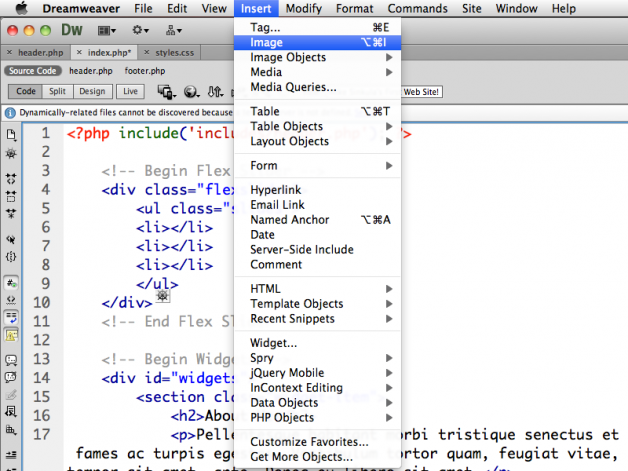Open the Layout dropdown in the application bar
This screenshot has width=628, height=471.
pos(107,30)
